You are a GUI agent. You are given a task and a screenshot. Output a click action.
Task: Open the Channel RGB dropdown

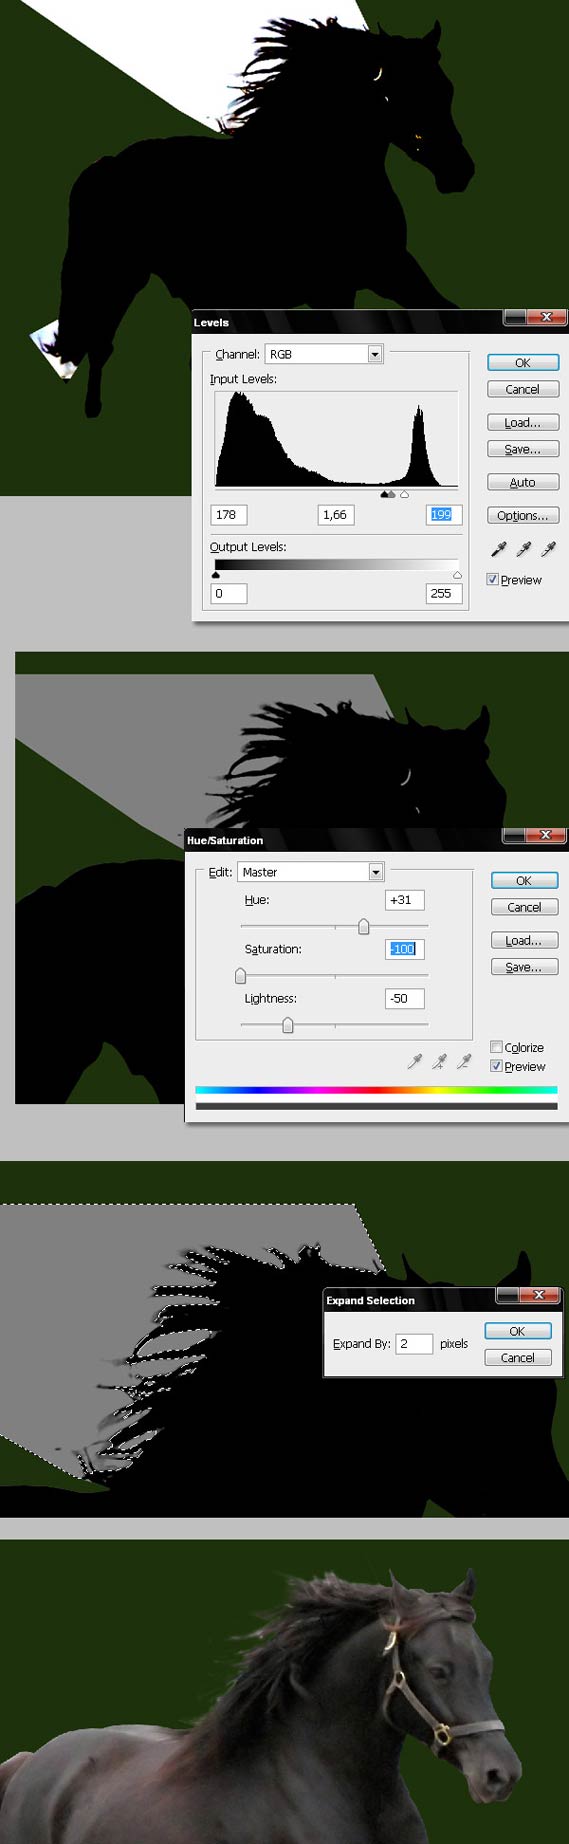point(324,354)
